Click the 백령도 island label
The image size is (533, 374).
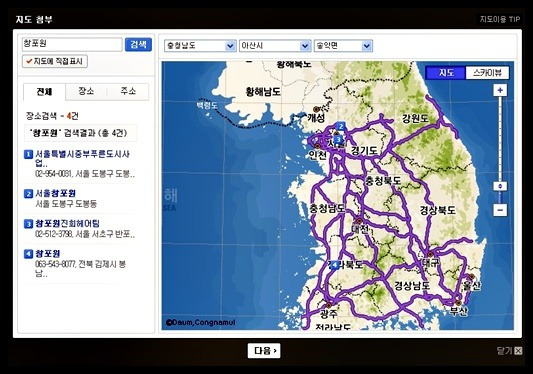click(x=207, y=105)
